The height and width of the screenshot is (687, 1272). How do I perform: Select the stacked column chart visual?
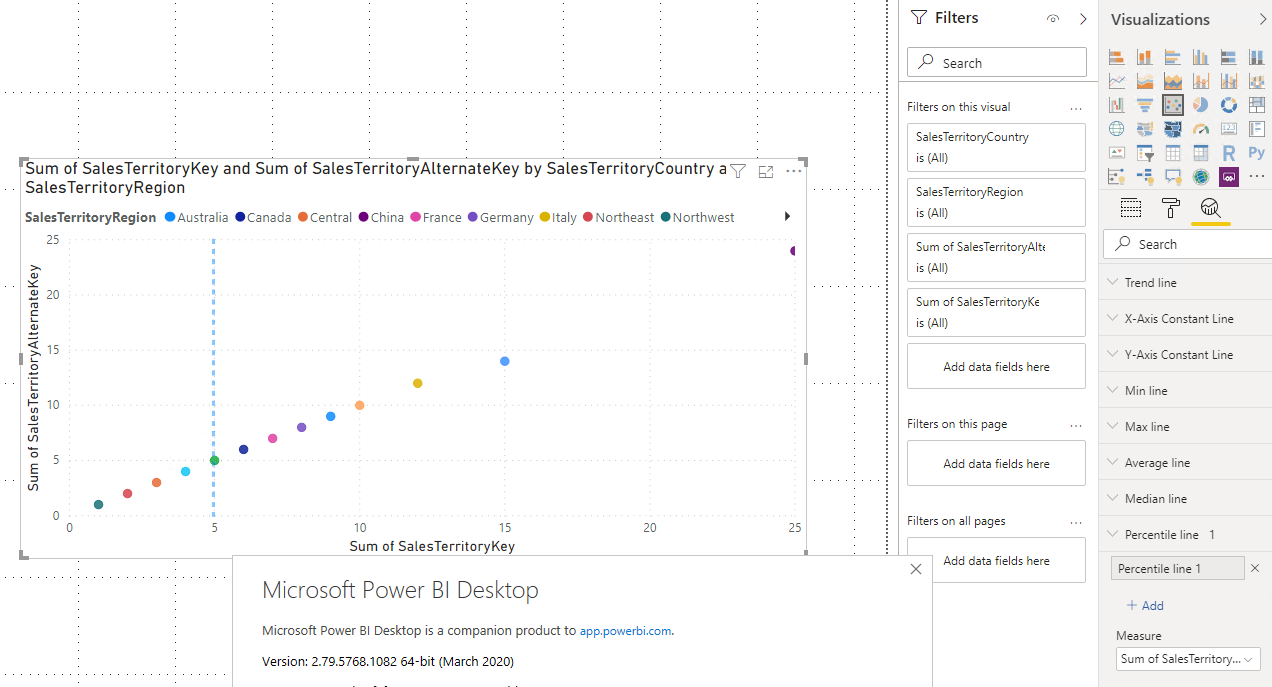(x=1145, y=57)
